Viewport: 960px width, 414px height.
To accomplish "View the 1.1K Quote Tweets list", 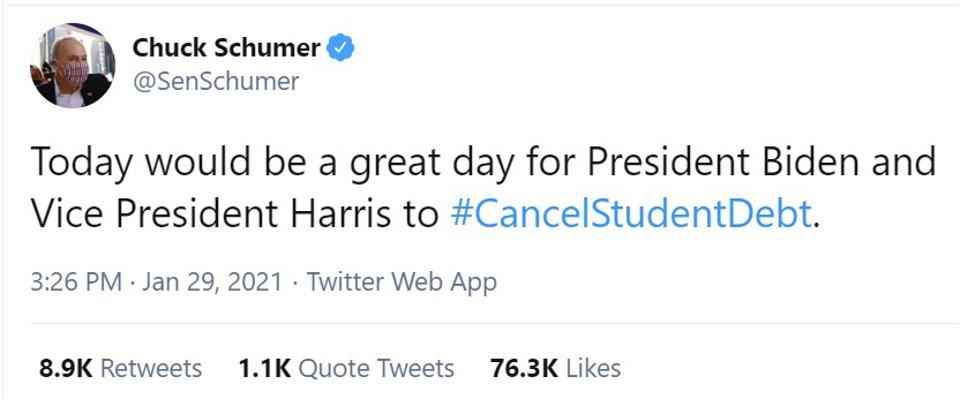I will pos(346,369).
